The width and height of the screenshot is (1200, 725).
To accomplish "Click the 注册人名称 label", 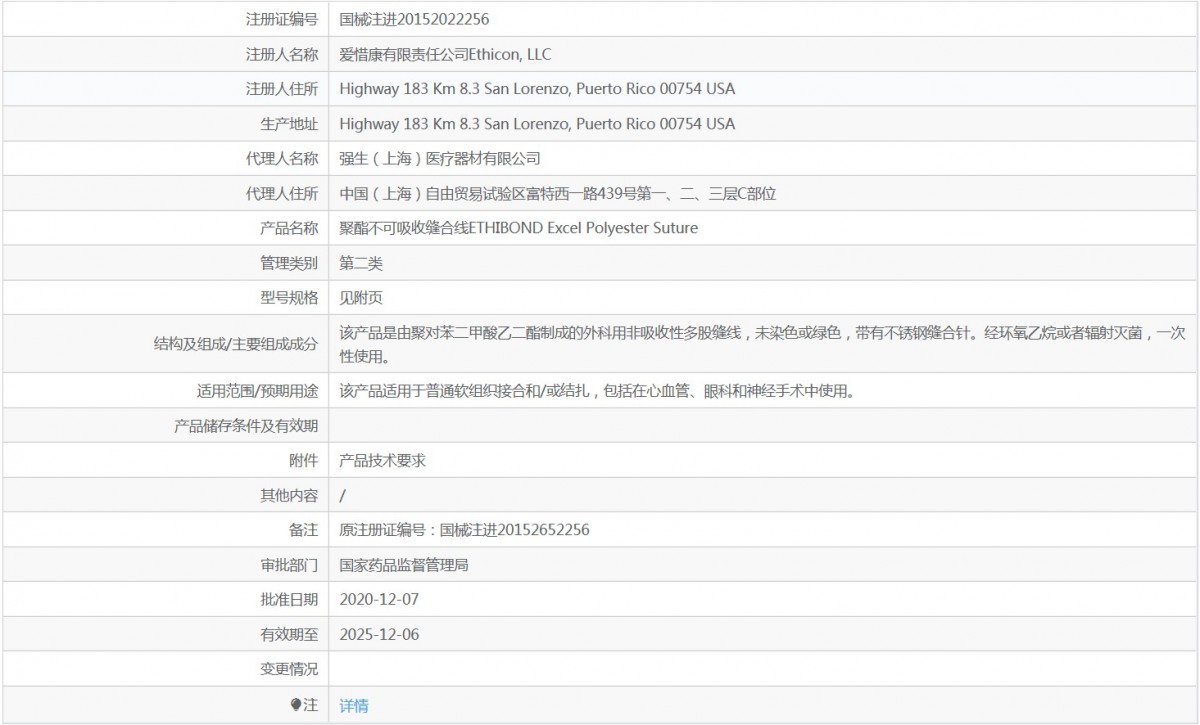I will (282, 54).
